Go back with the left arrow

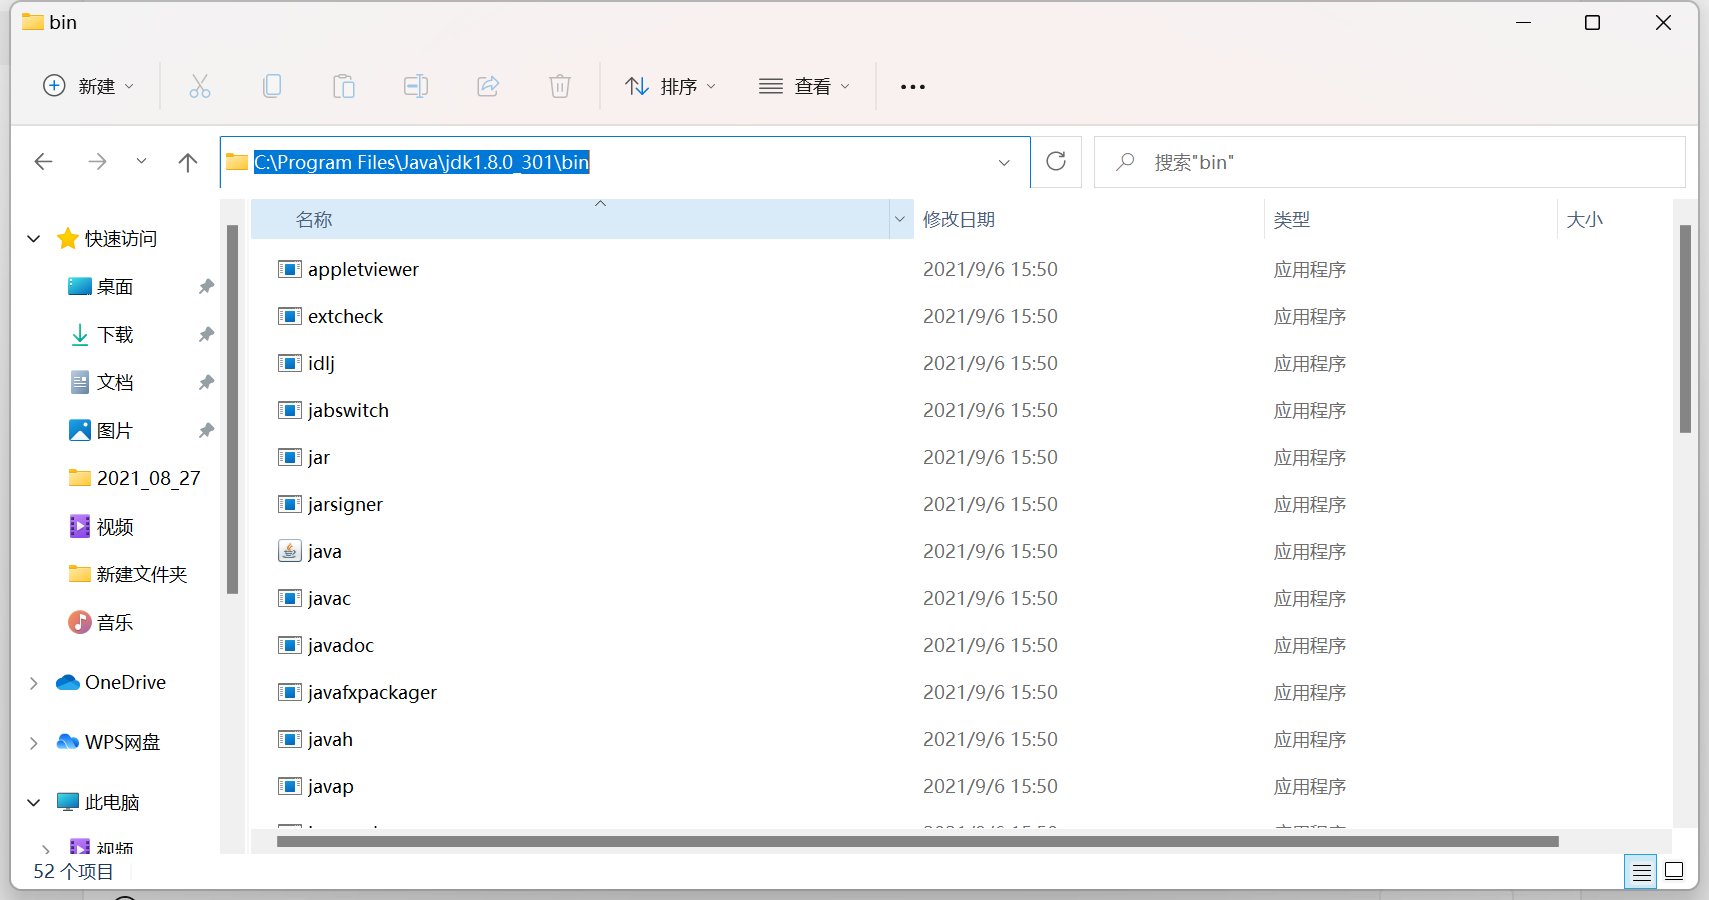click(x=43, y=162)
